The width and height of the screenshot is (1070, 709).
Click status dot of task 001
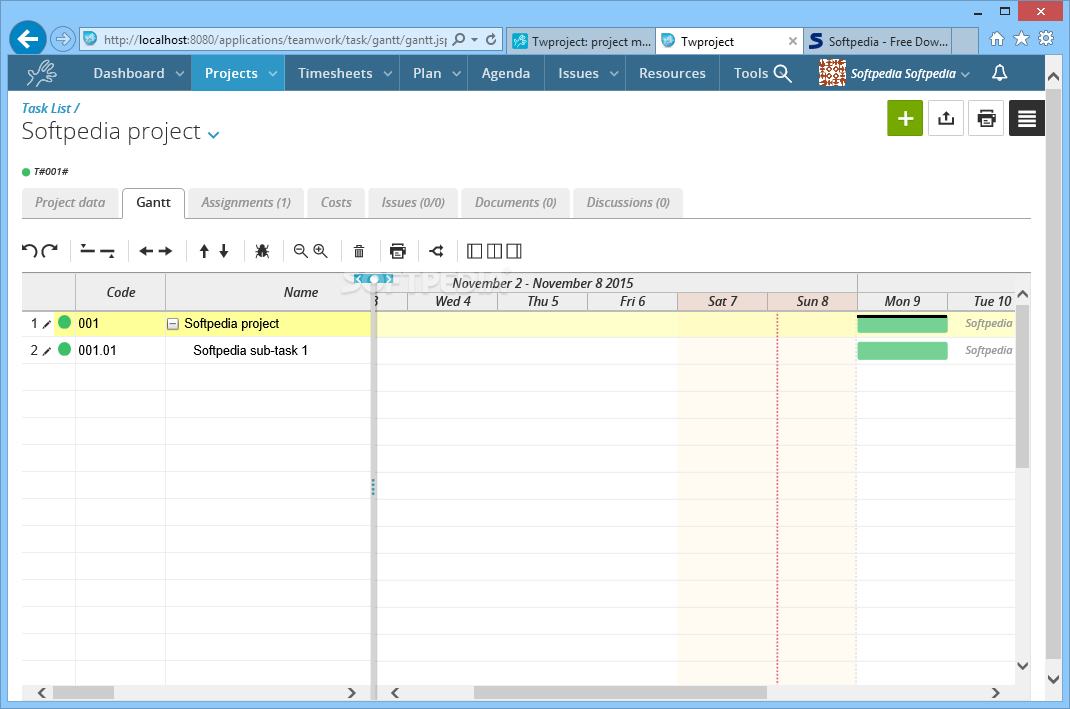(x=65, y=322)
